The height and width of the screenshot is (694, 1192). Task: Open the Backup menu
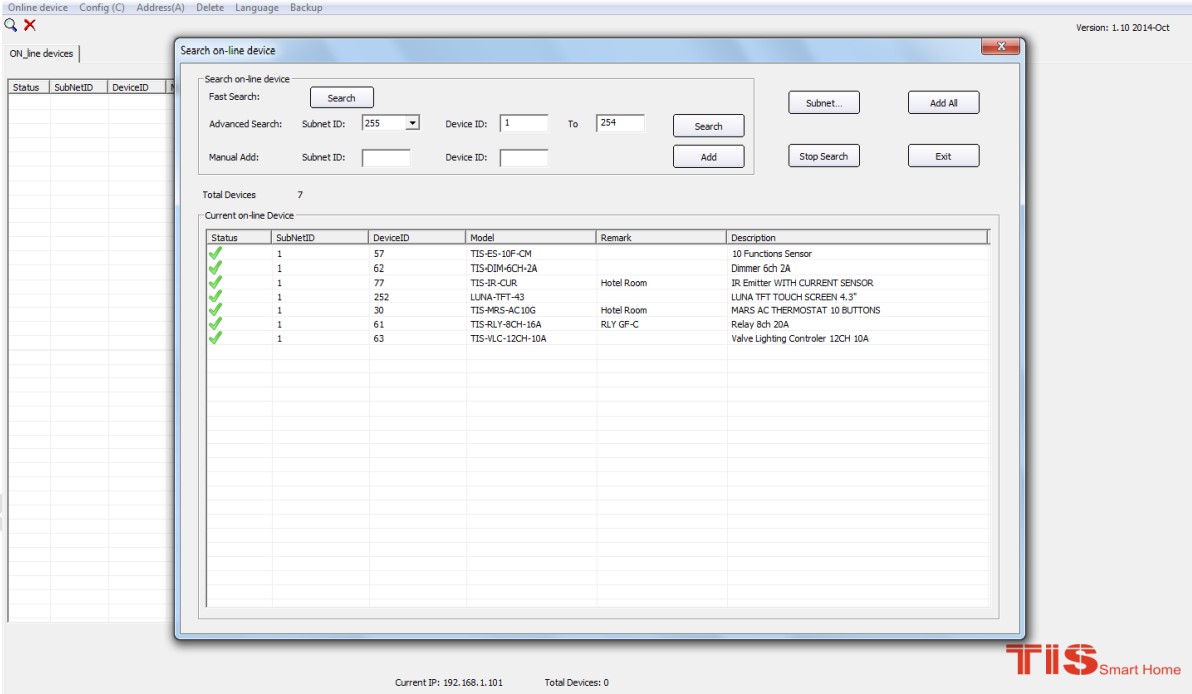pyautogui.click(x=306, y=7)
